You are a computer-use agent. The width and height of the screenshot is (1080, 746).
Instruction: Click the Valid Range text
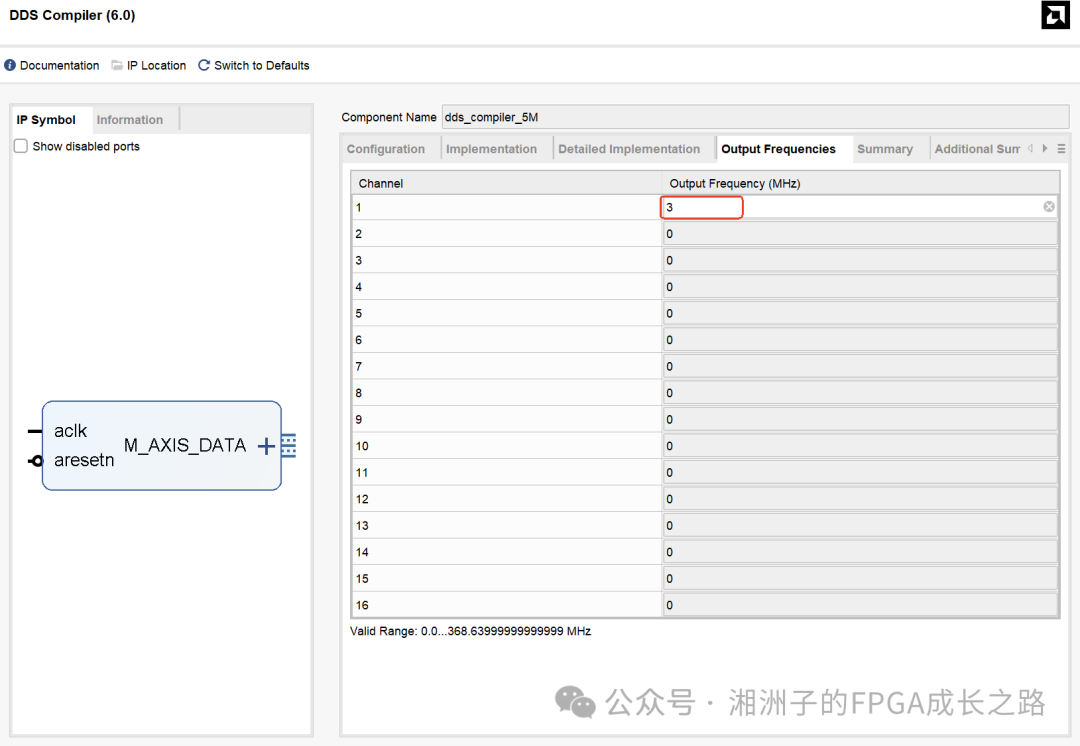tap(470, 631)
